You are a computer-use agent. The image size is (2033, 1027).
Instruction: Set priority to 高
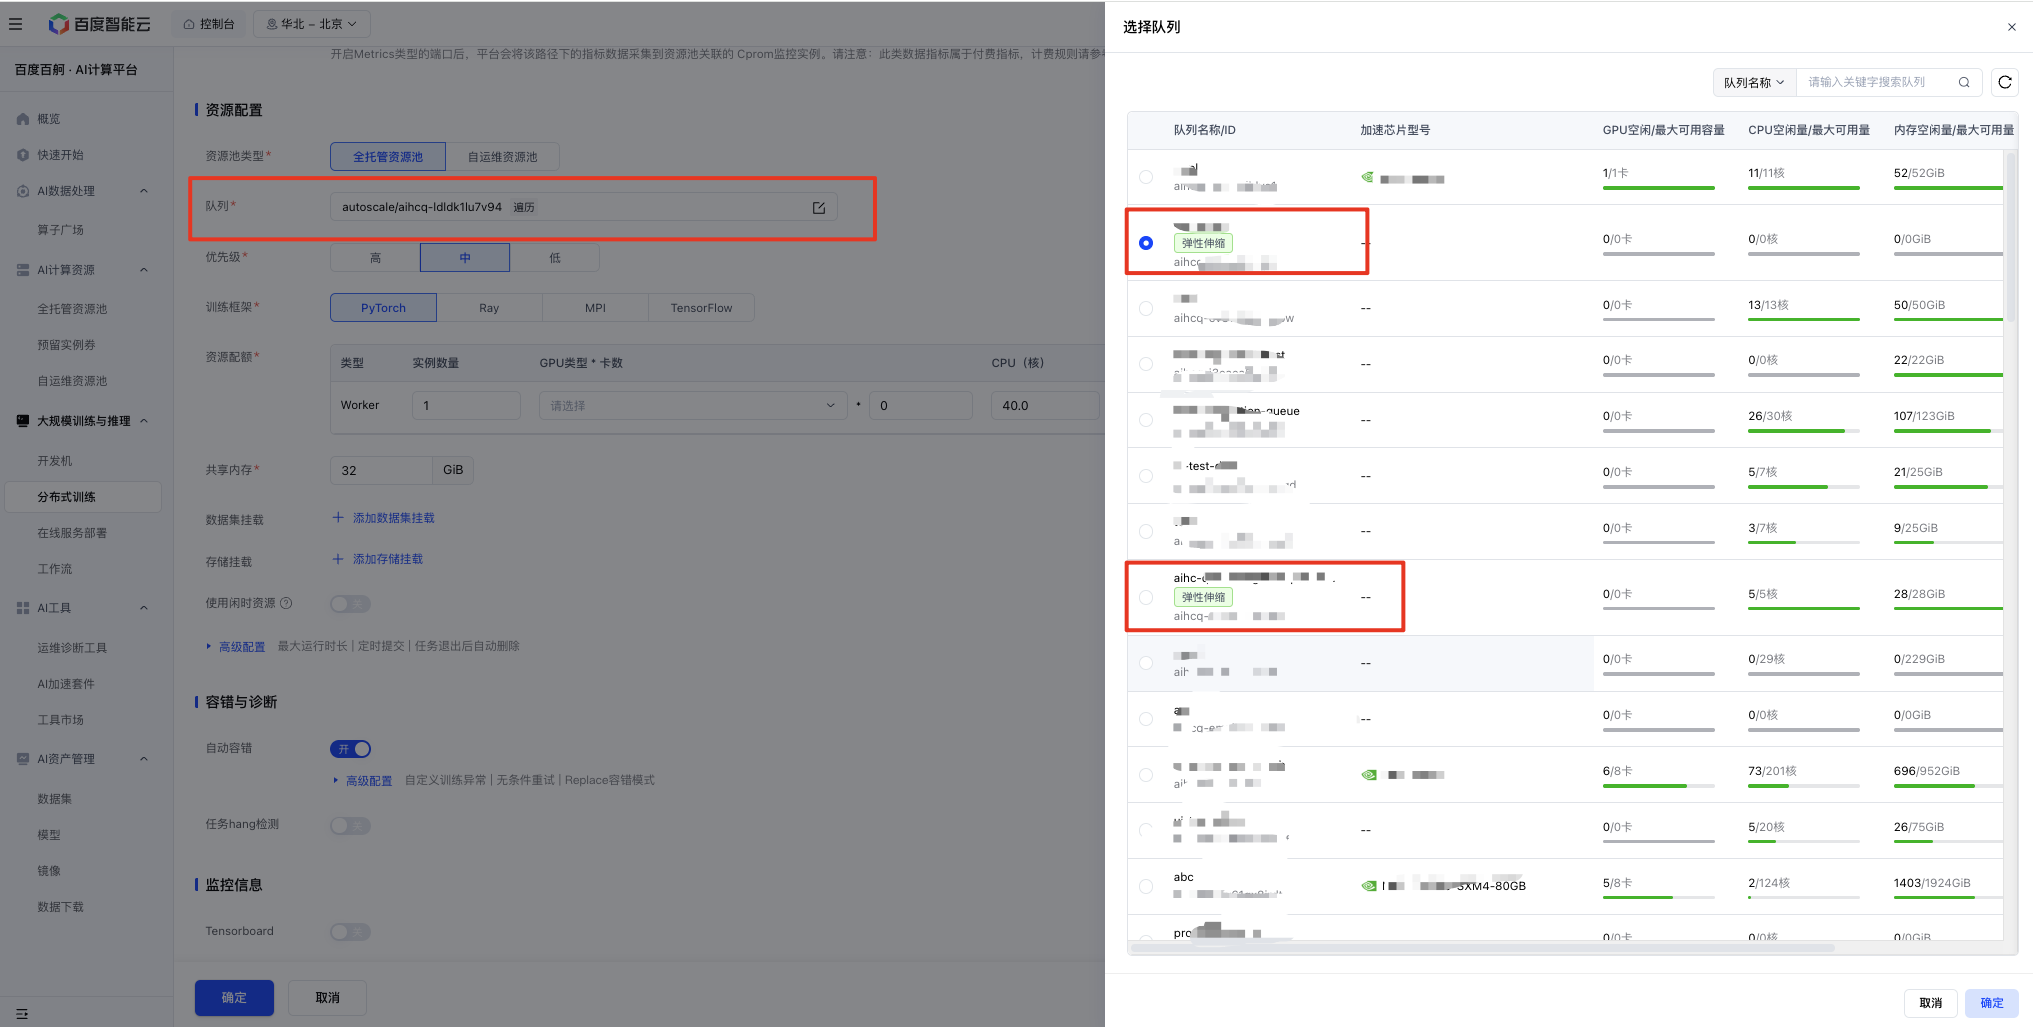coord(376,258)
